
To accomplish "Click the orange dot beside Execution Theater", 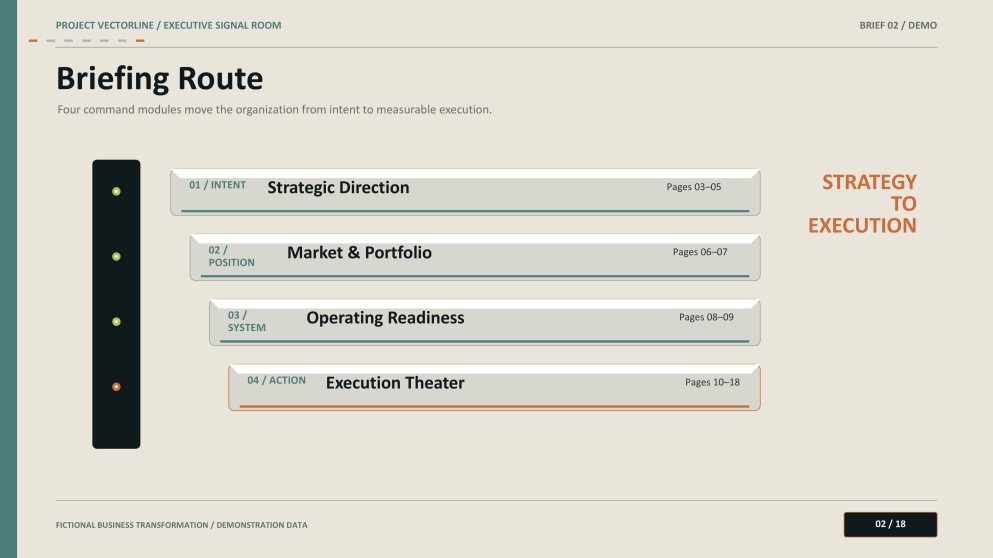I will 117,386.
